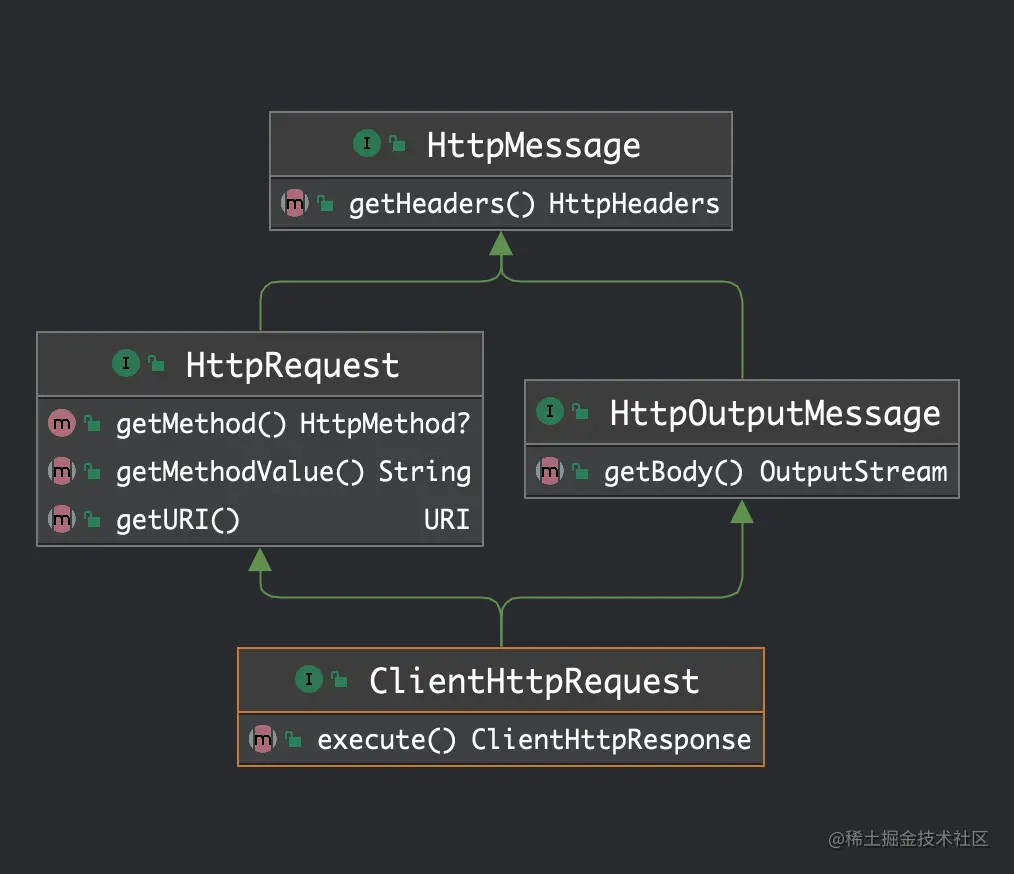This screenshot has height=874, width=1014.
Task: Click the method icon beside getURI()
Action: coord(62,519)
